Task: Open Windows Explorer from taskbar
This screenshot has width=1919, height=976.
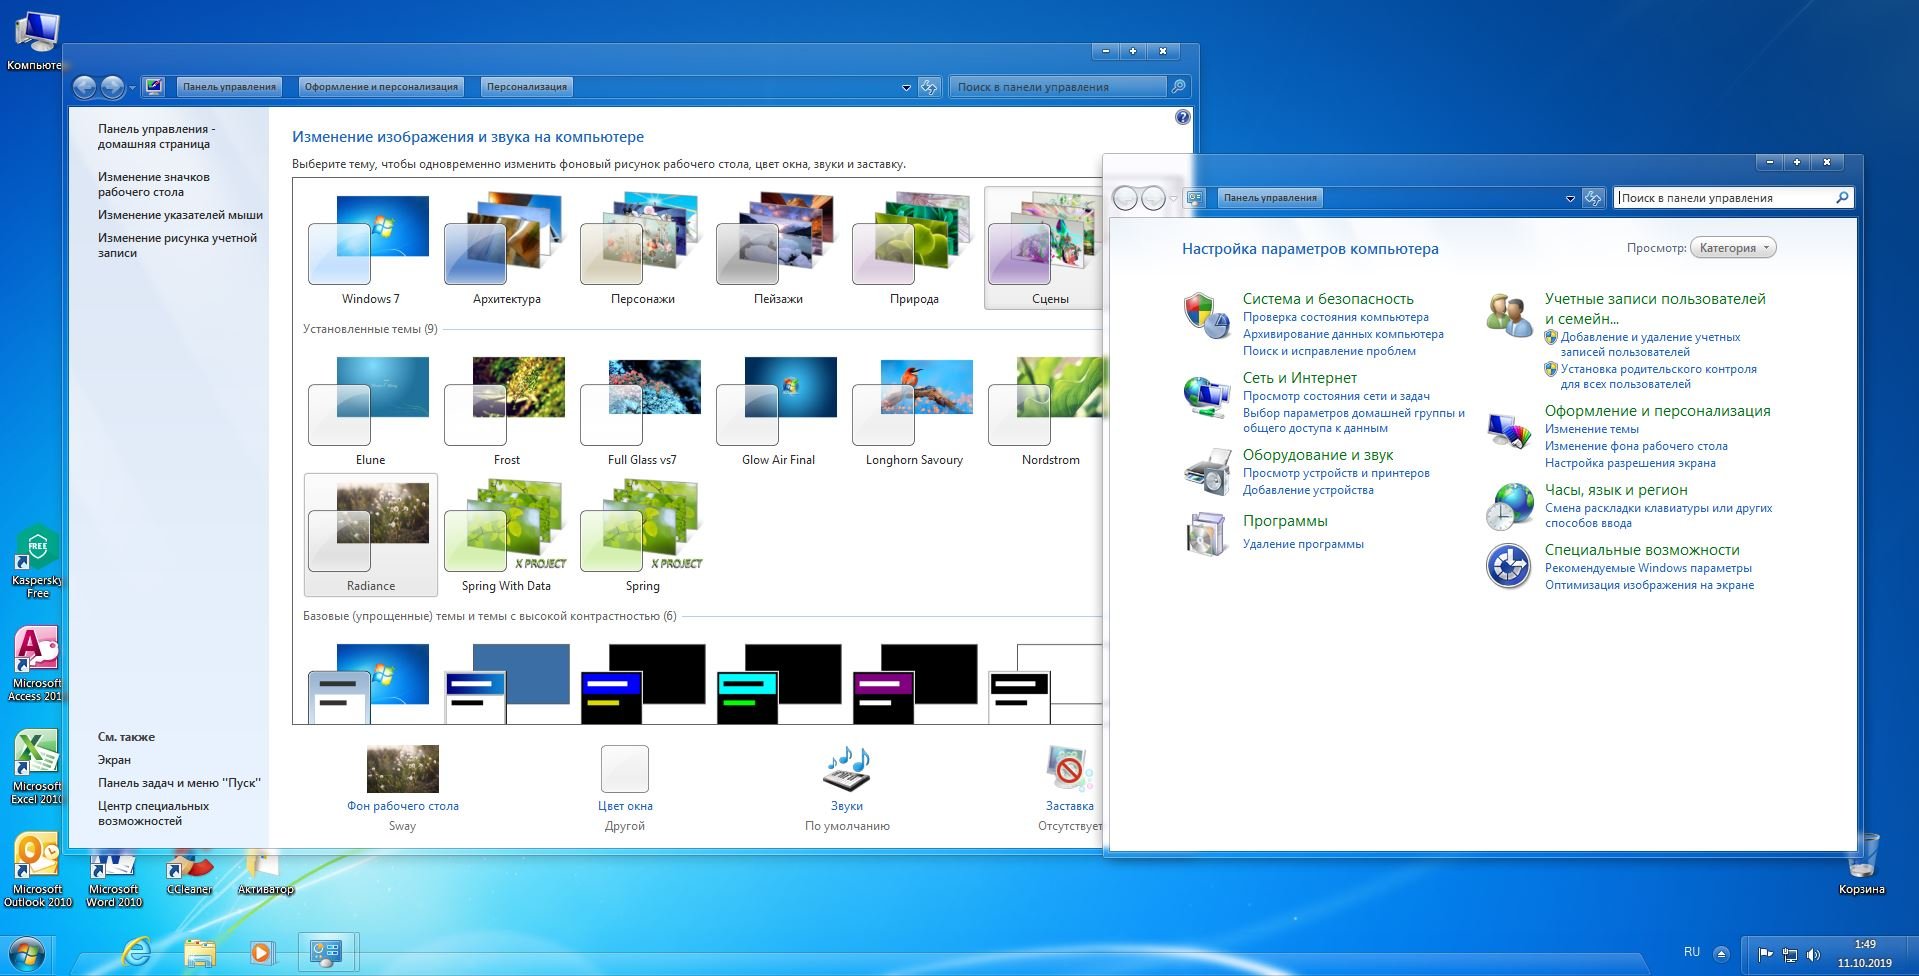Action: [x=200, y=952]
